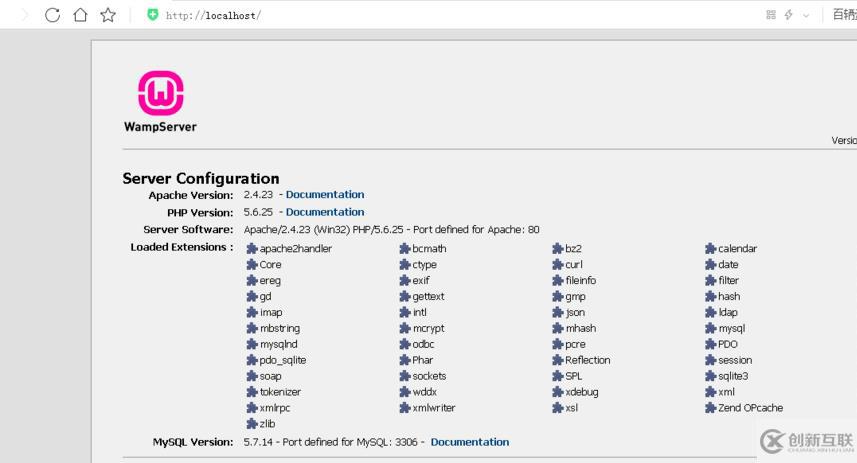Click the puzzle icon beside calendar
Viewport: 857px width, 463px height.
[x=711, y=249]
